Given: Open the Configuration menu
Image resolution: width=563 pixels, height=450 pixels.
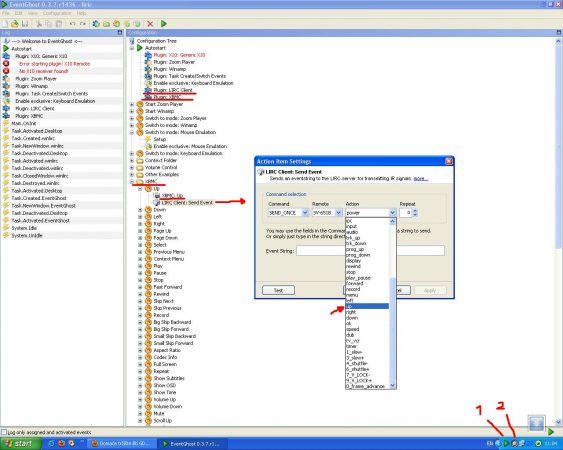Looking at the screenshot, I should (57, 13).
